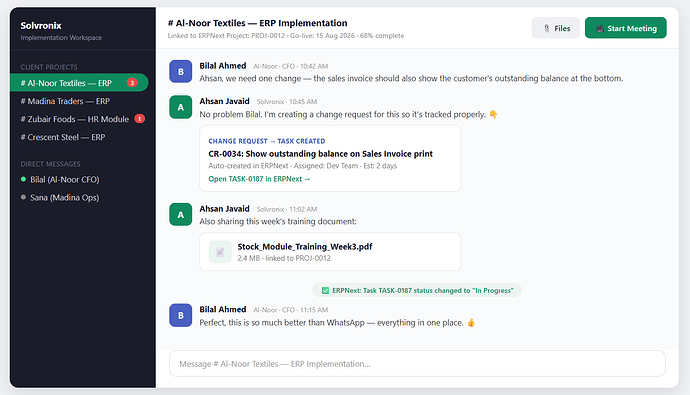Image resolution: width=690 pixels, height=395 pixels.
Task: Open the Files button in the header
Action: coord(556,28)
